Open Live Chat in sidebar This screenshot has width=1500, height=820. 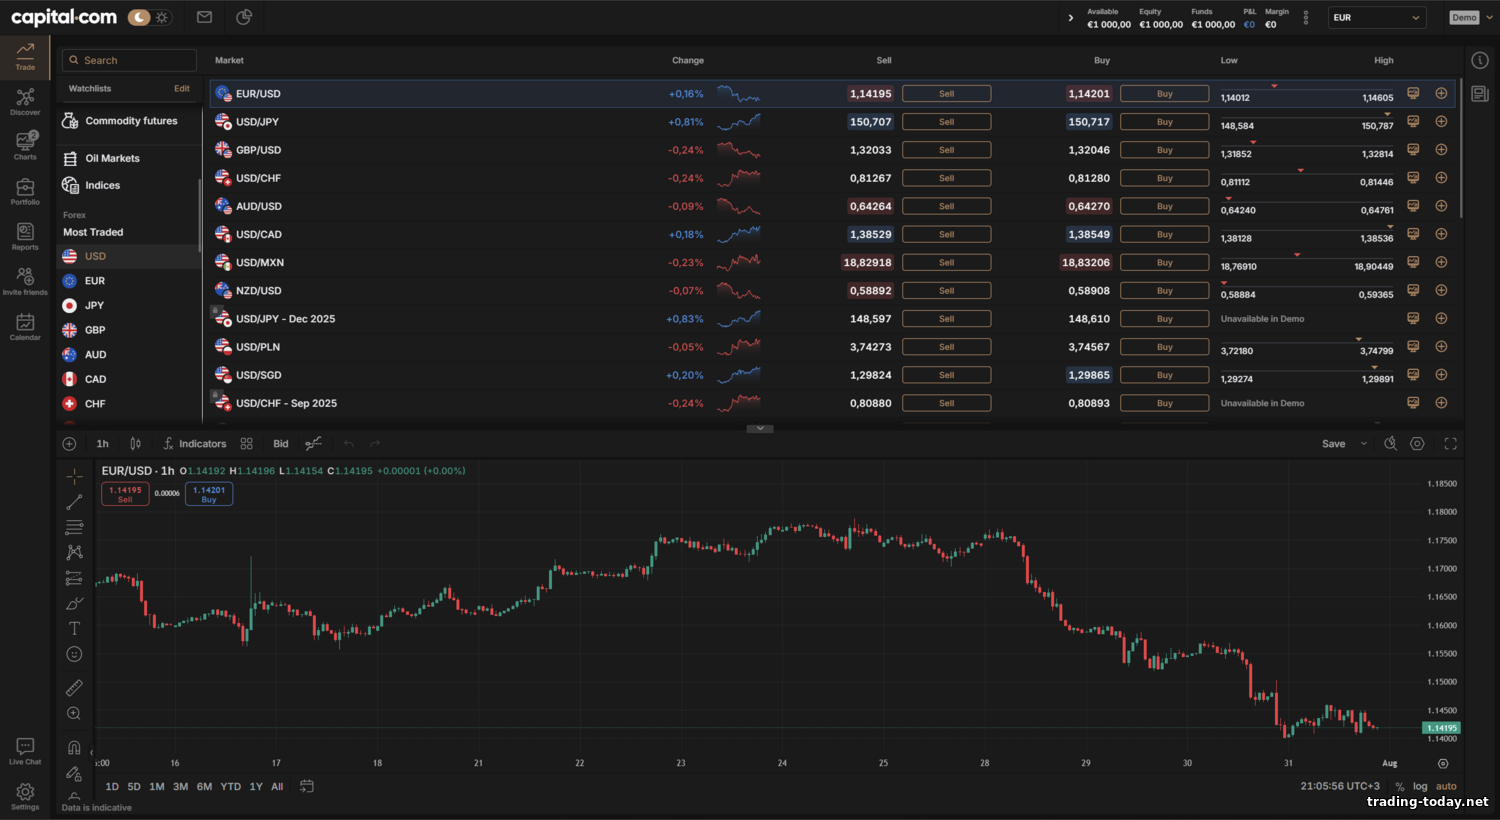pos(25,751)
